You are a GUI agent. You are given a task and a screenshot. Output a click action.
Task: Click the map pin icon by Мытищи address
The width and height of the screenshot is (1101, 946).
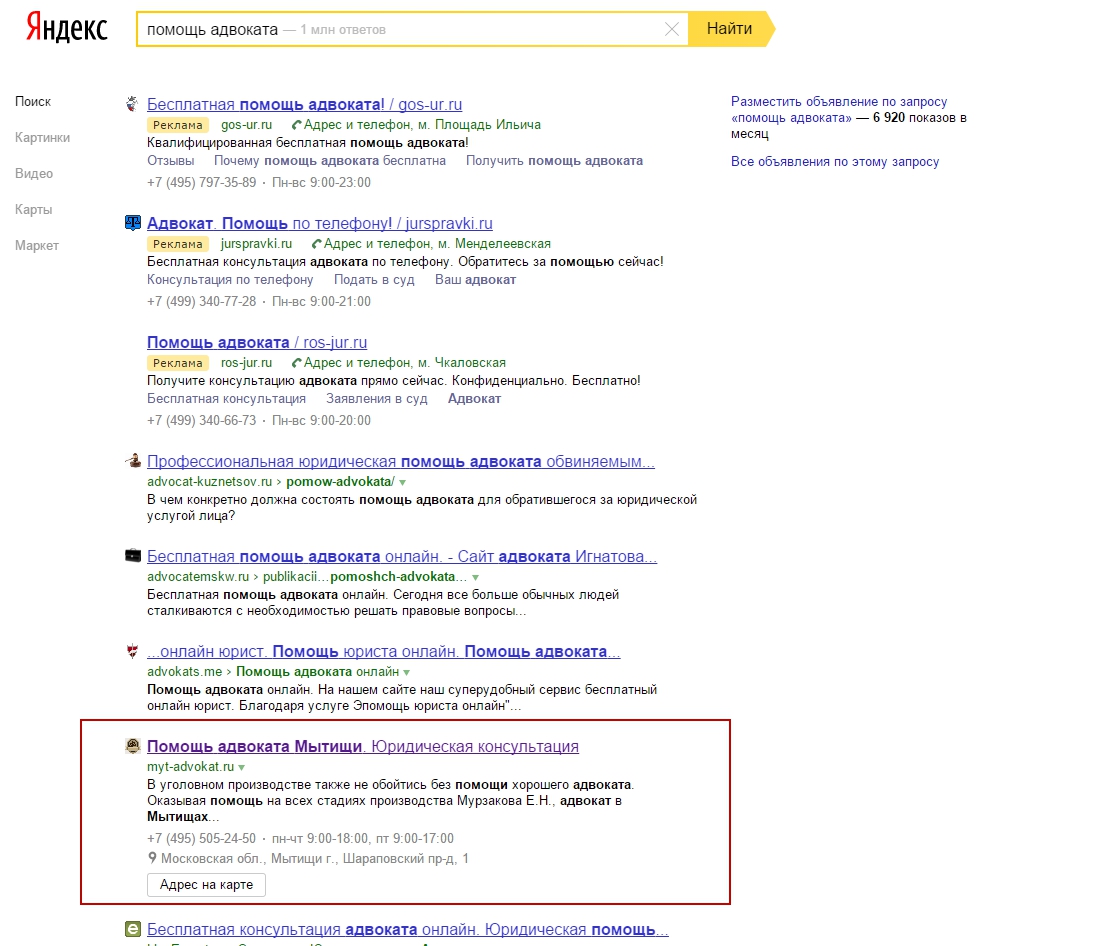[152, 858]
